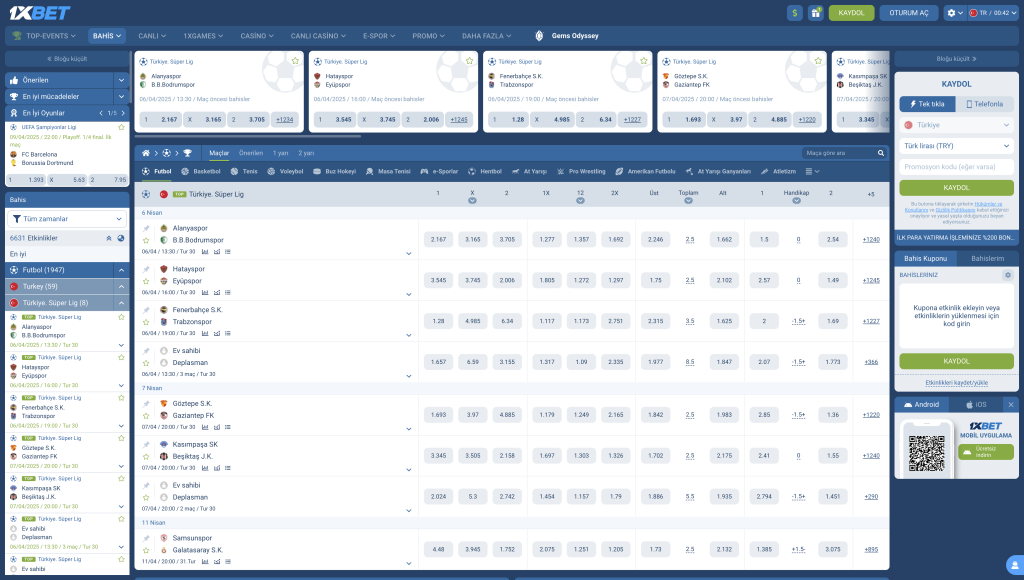Collapse the Futbol (1947) category
Viewport: 1024px width, 580px height.
pos(121,270)
